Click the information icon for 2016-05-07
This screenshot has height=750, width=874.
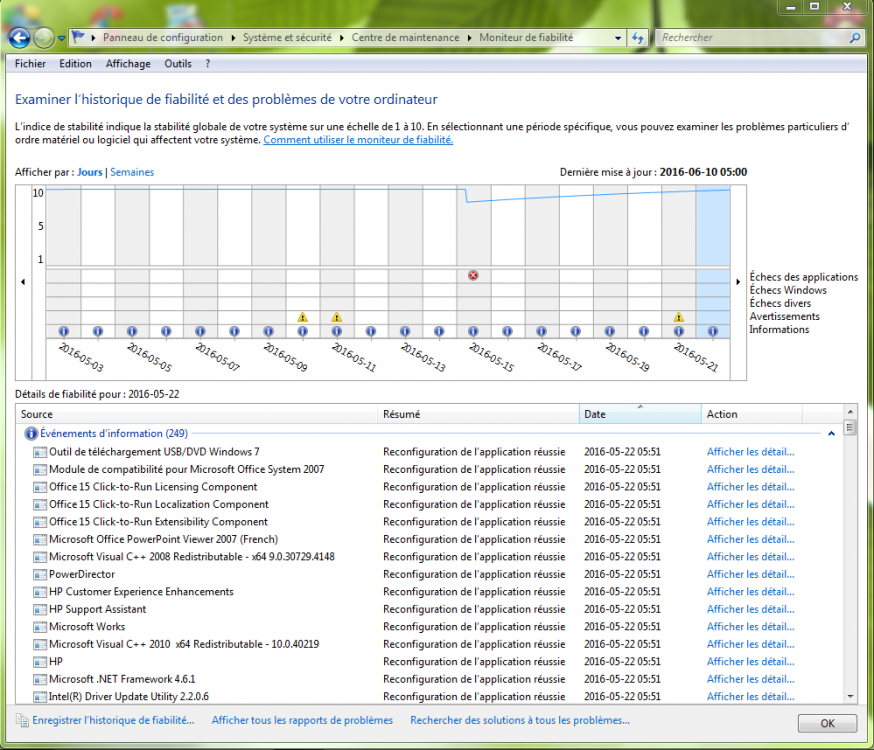(x=200, y=331)
